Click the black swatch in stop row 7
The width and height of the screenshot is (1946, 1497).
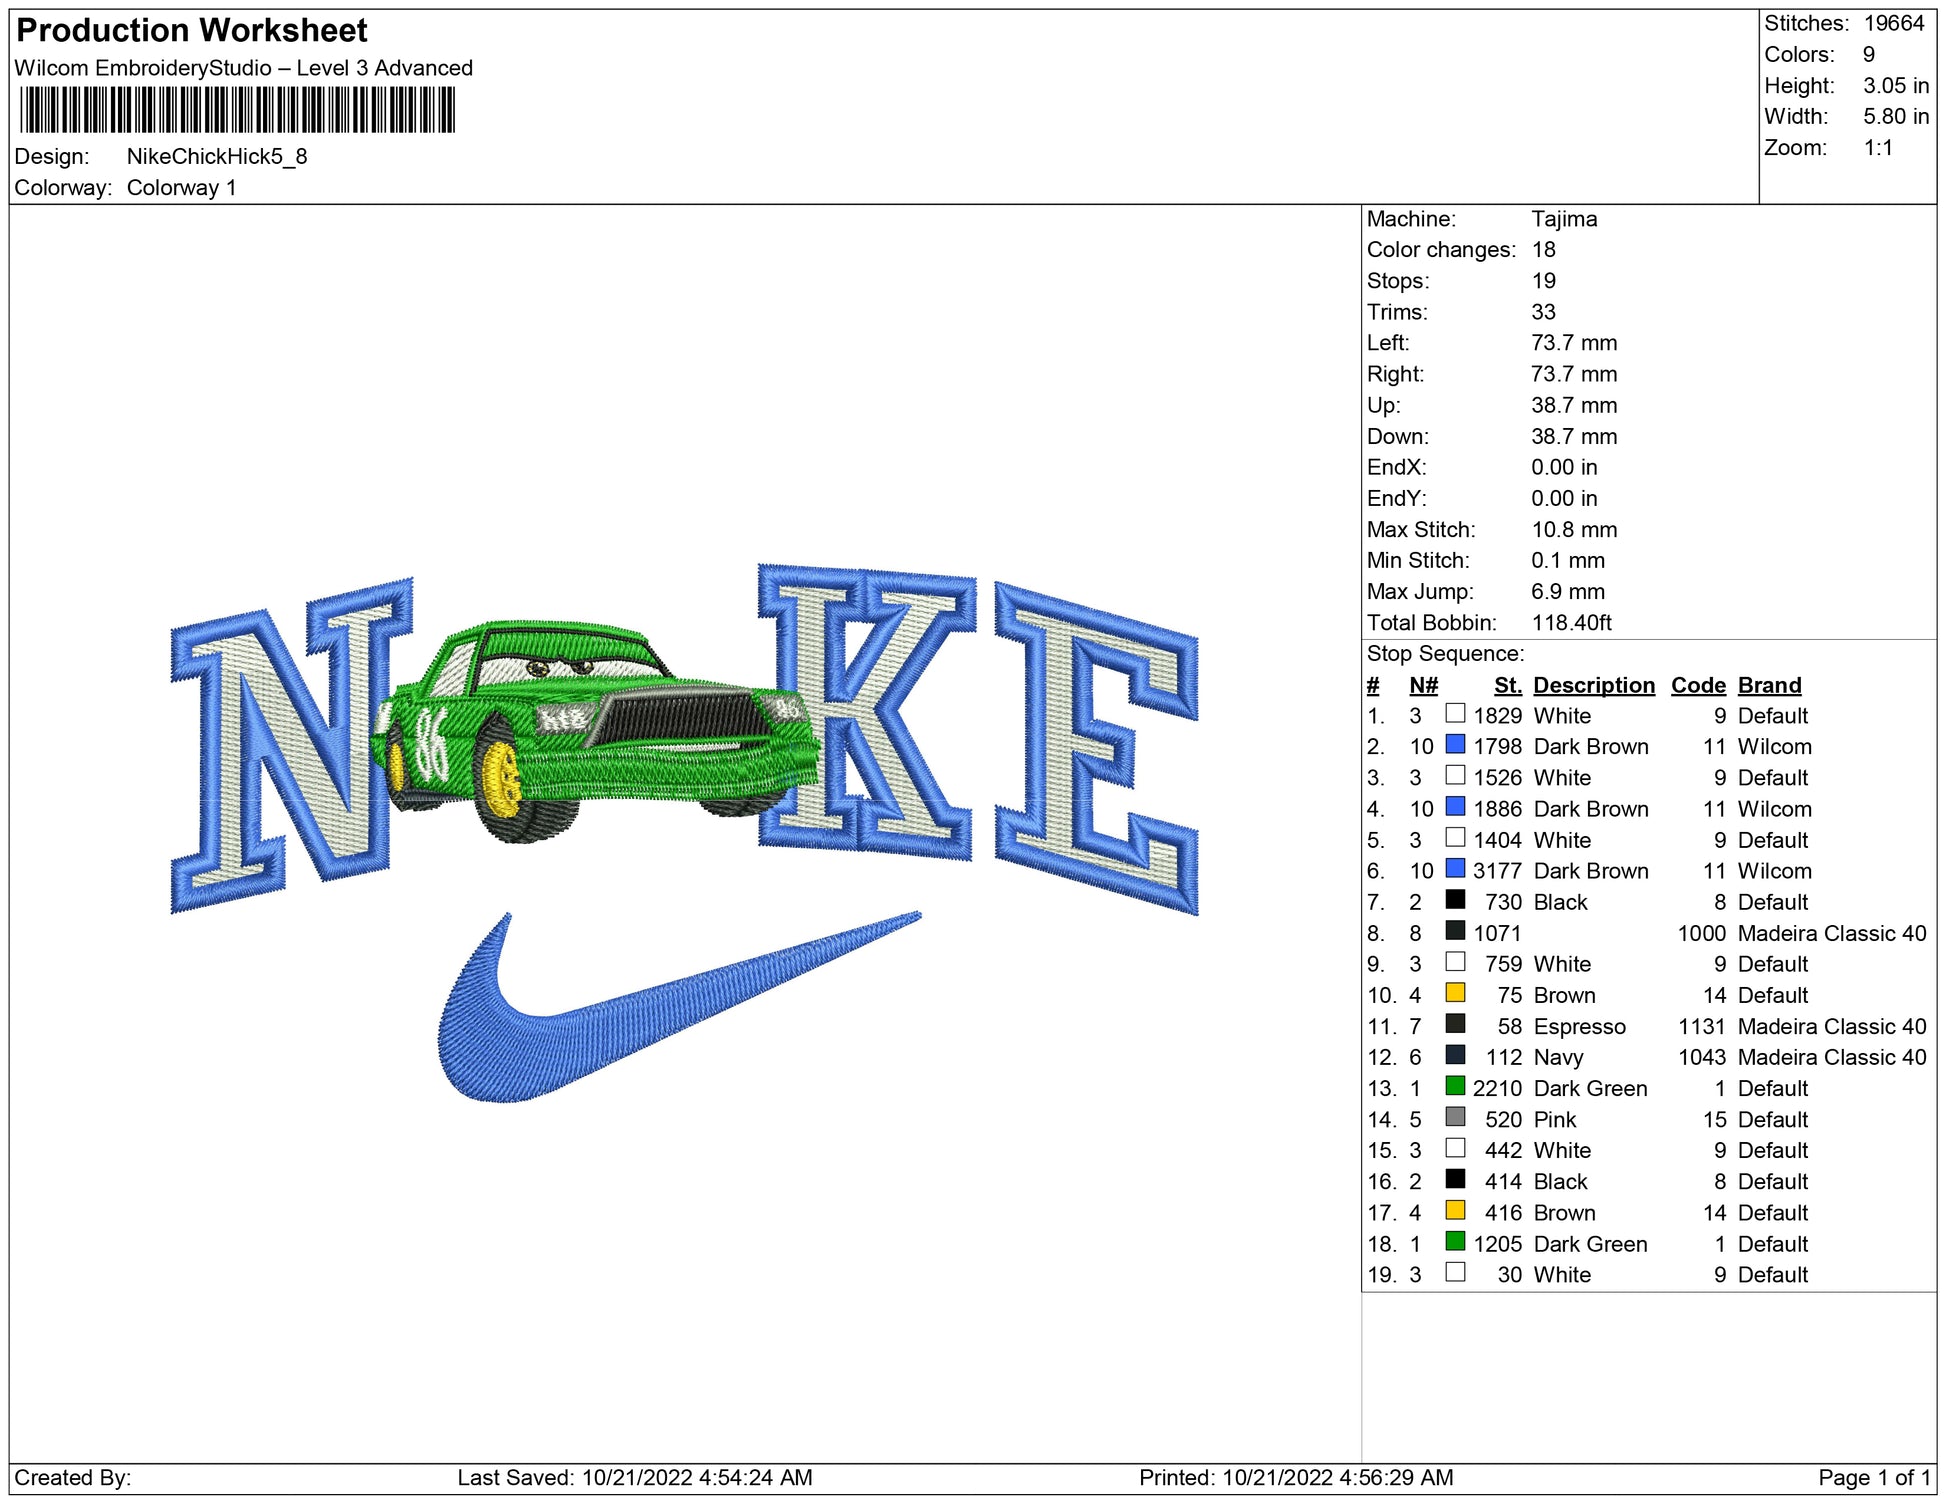pyautogui.click(x=1455, y=900)
